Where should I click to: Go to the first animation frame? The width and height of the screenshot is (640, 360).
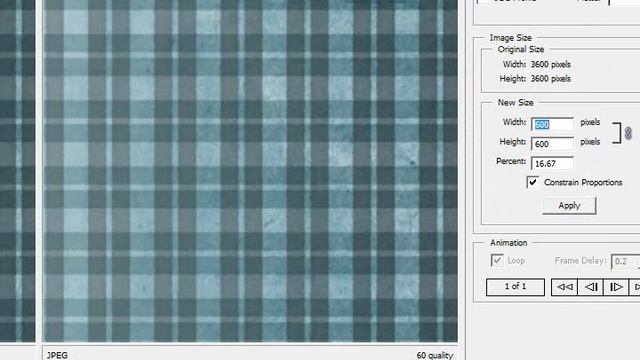(x=564, y=287)
